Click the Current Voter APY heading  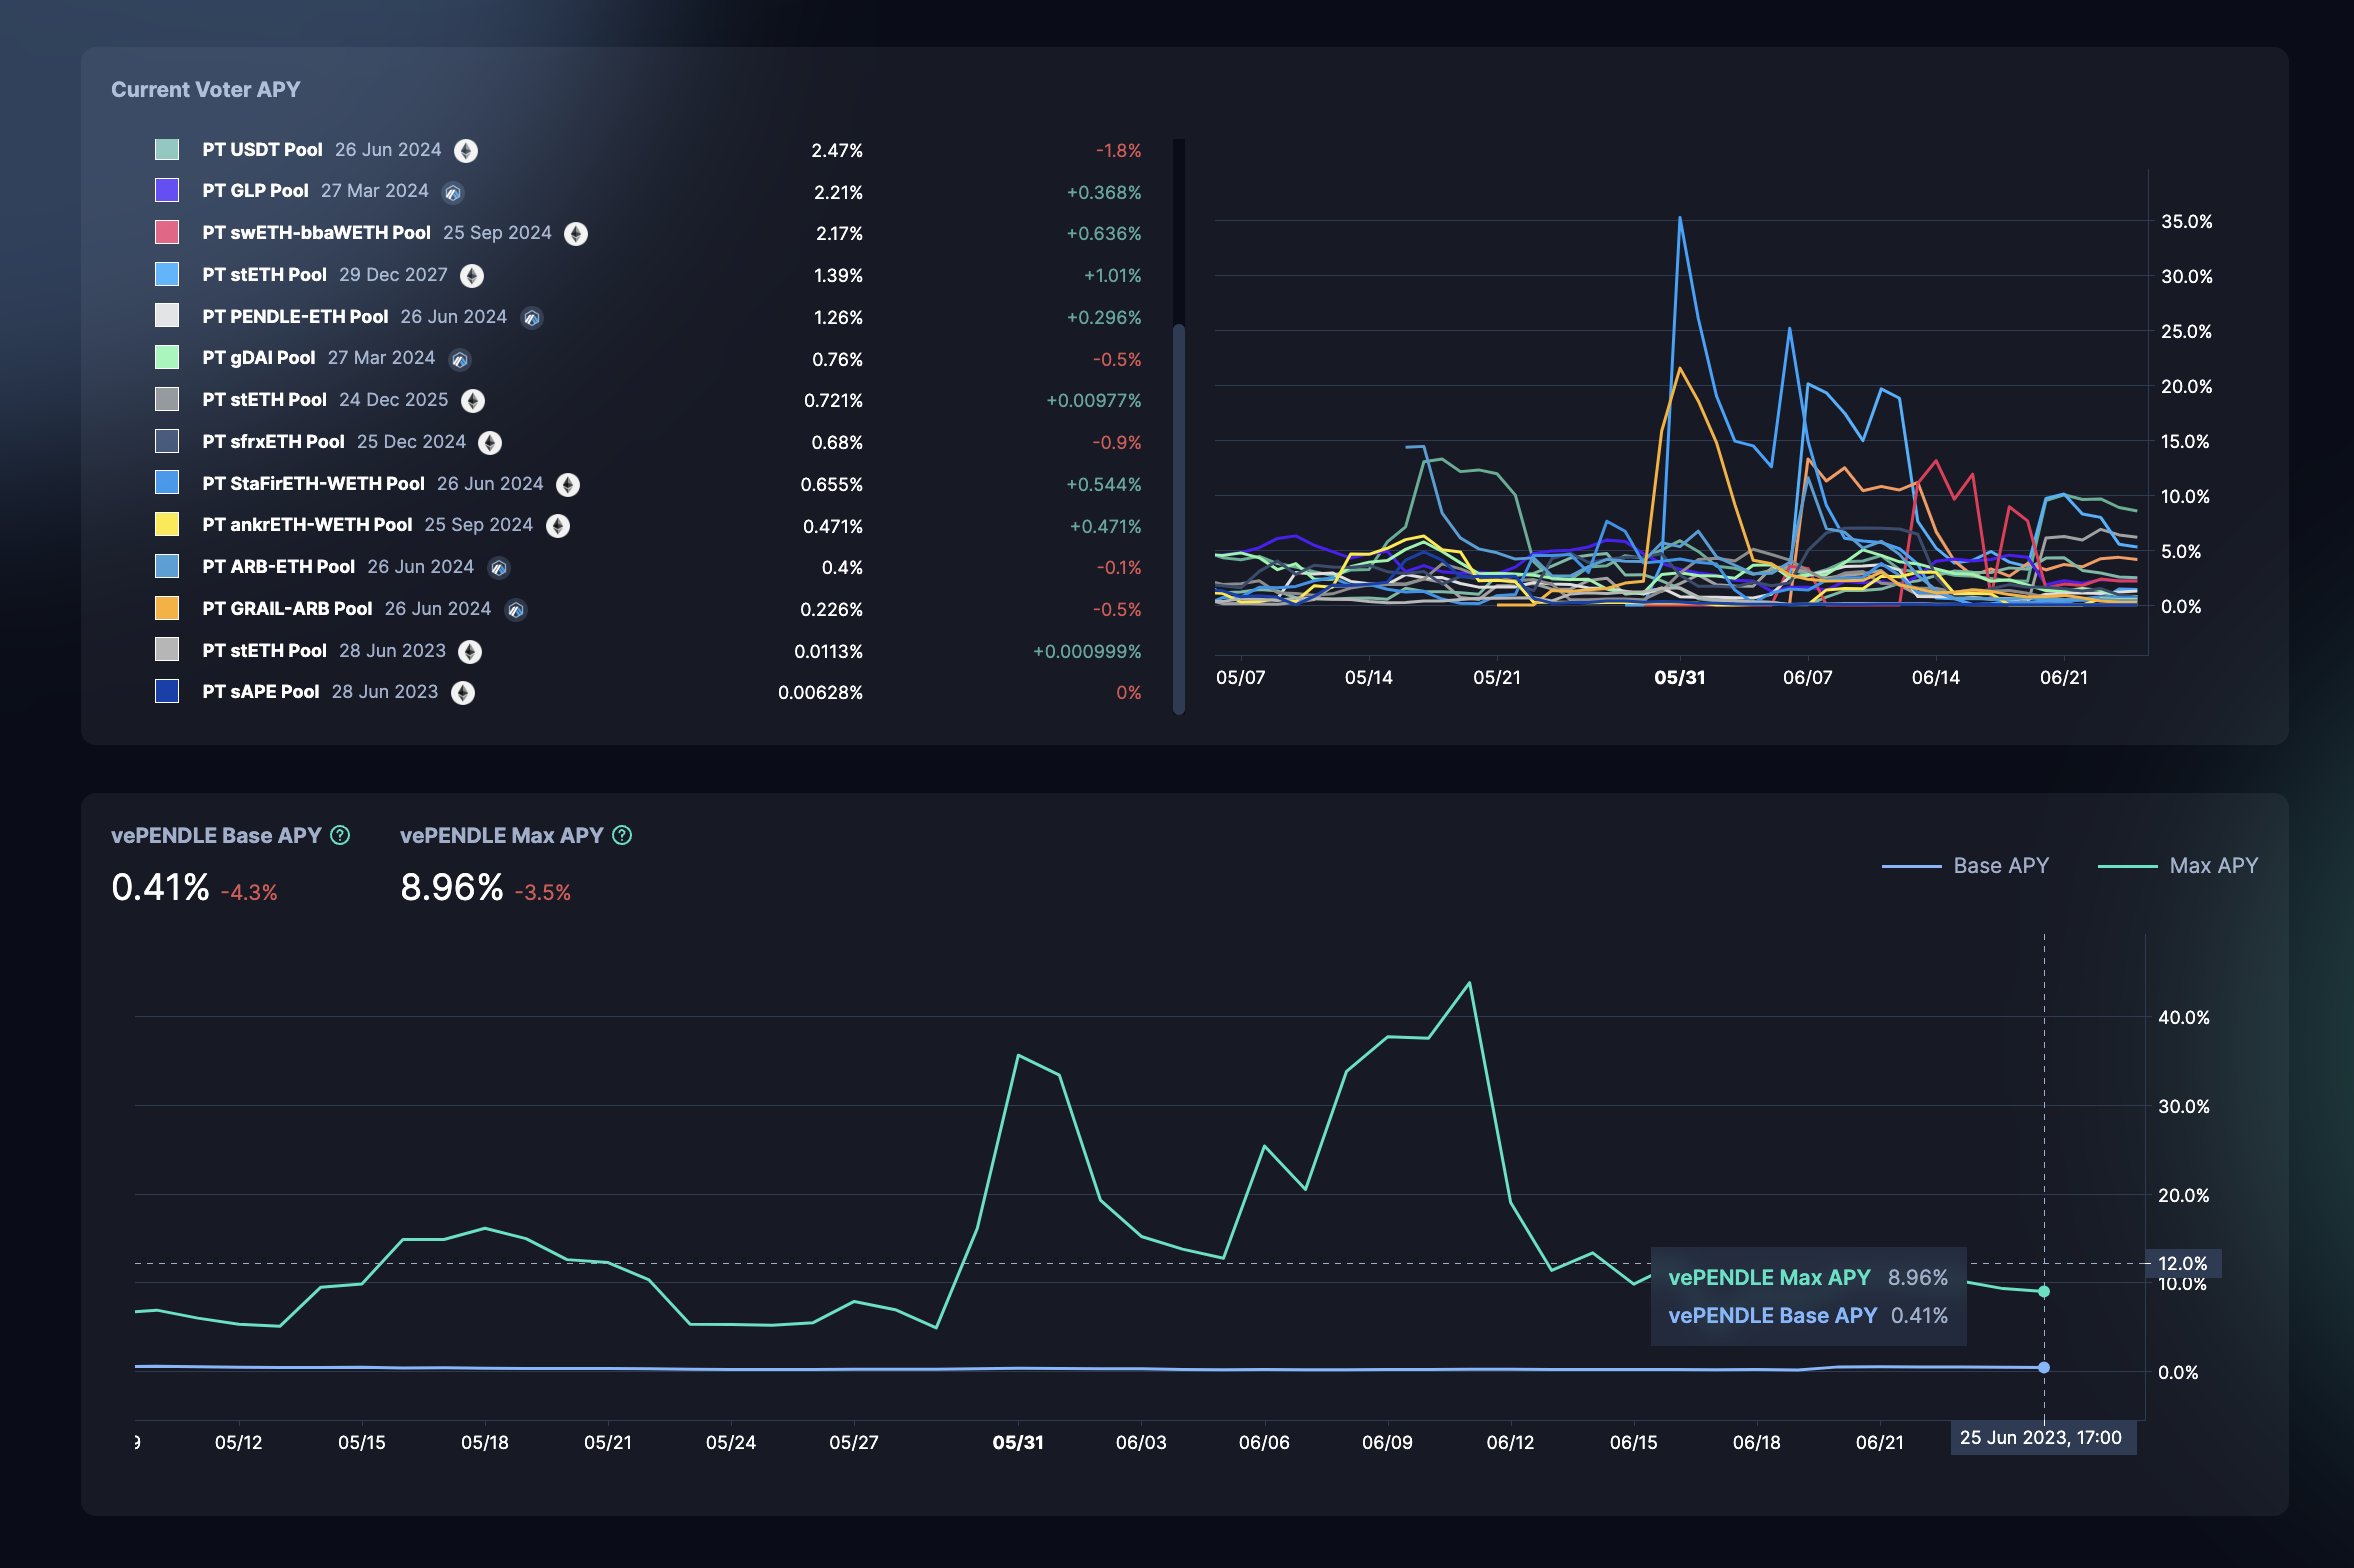(205, 90)
